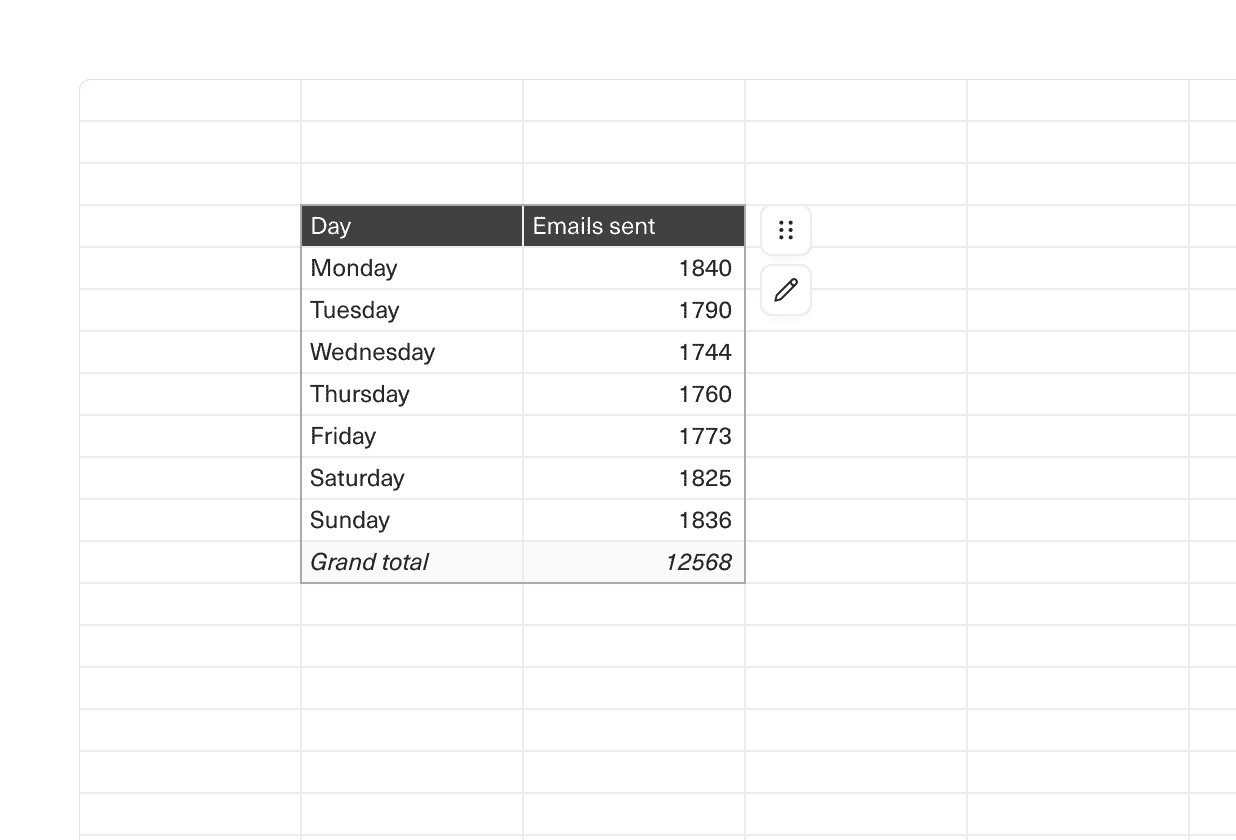Click the drag handle icon beside the table
The image size is (1236, 840).
[786, 229]
